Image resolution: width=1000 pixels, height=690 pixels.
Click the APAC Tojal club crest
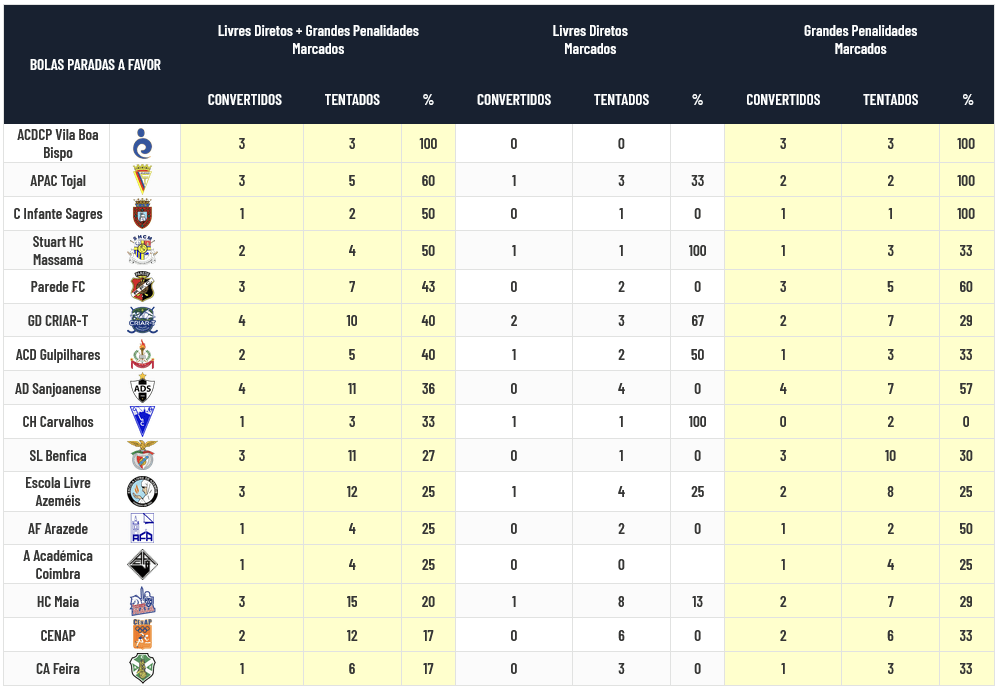(143, 181)
